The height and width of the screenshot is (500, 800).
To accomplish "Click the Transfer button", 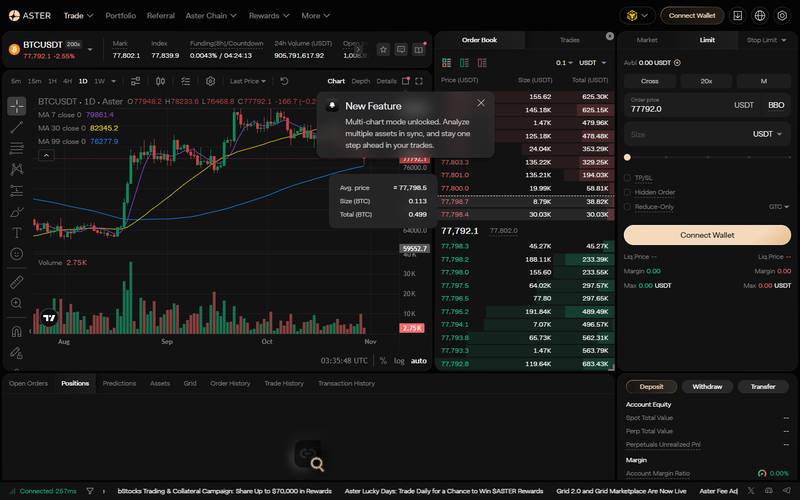I will click(763, 387).
